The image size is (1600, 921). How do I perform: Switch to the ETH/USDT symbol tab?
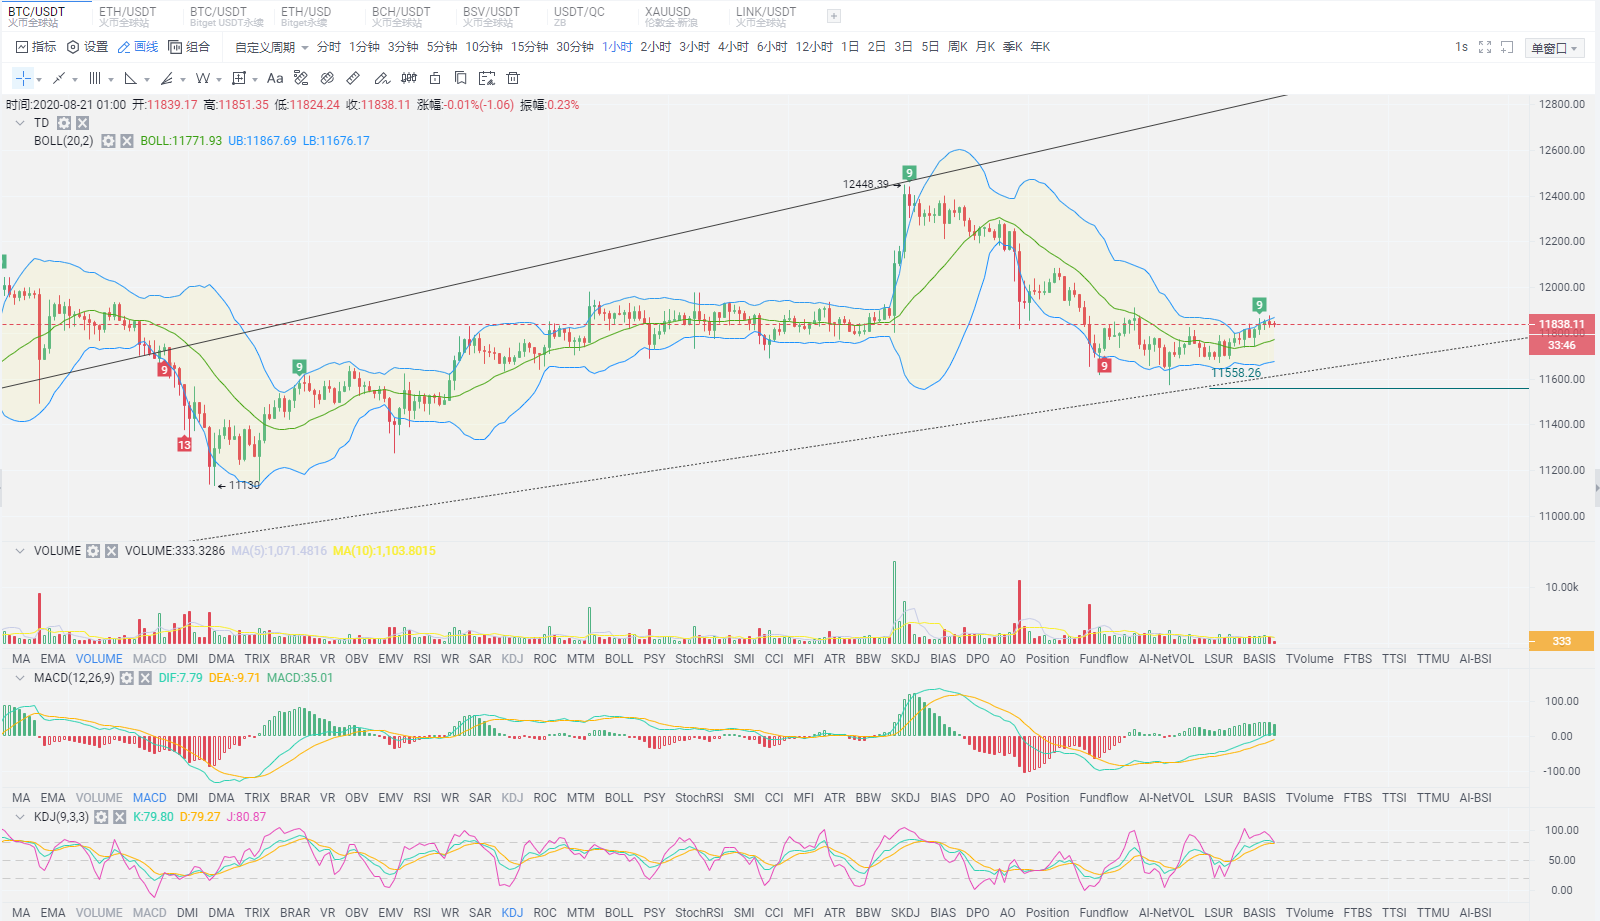[127, 16]
